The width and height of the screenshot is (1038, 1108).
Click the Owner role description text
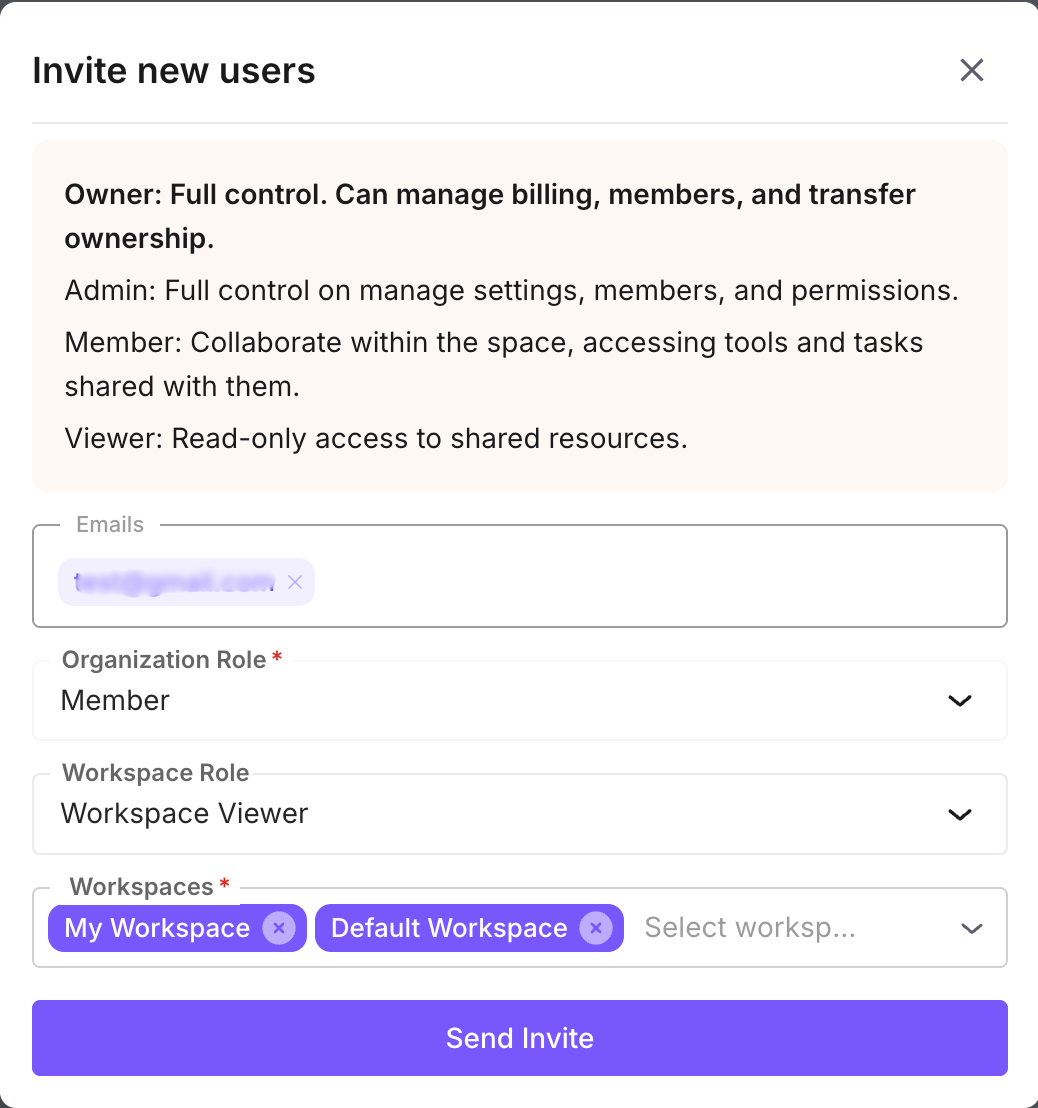pos(489,215)
